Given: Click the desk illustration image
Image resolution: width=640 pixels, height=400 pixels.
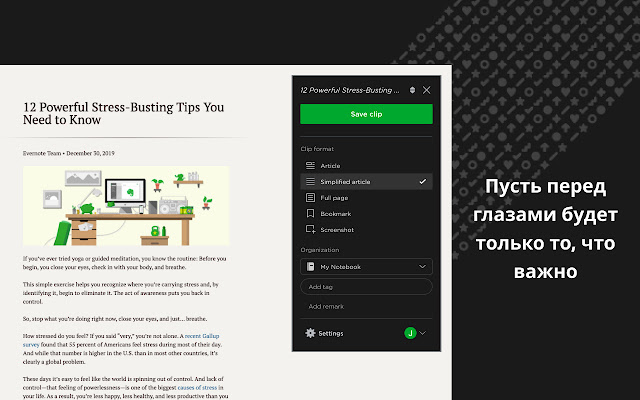Looking at the screenshot, I should (126, 206).
